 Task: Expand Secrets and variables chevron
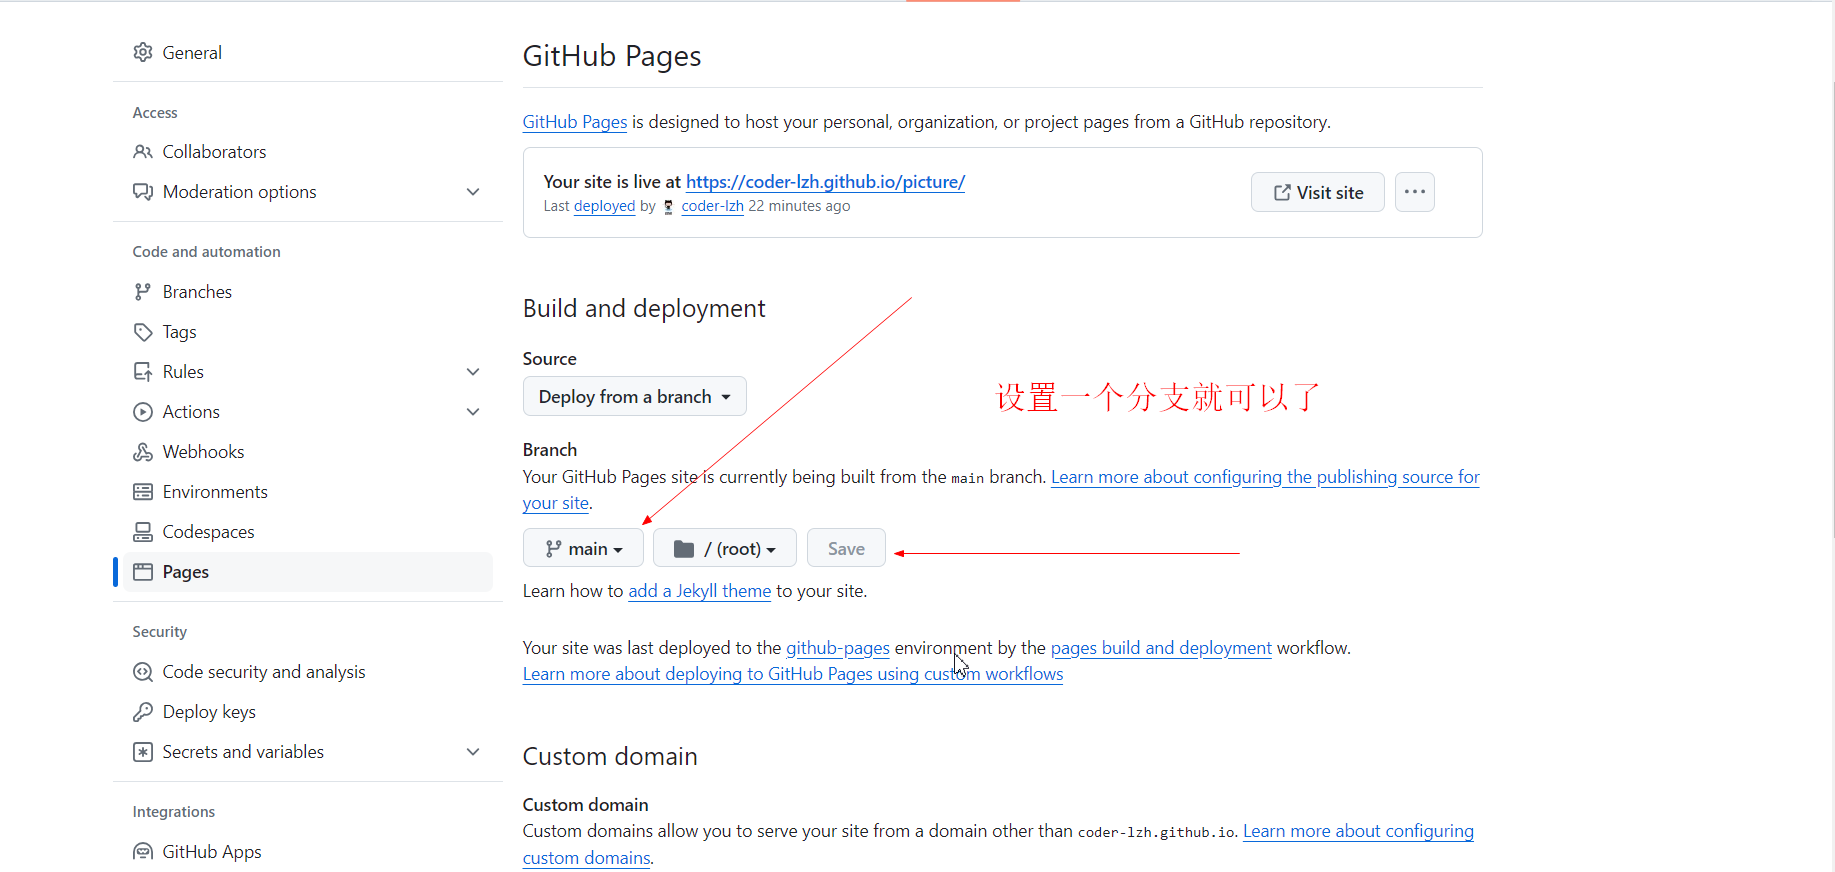tap(473, 752)
